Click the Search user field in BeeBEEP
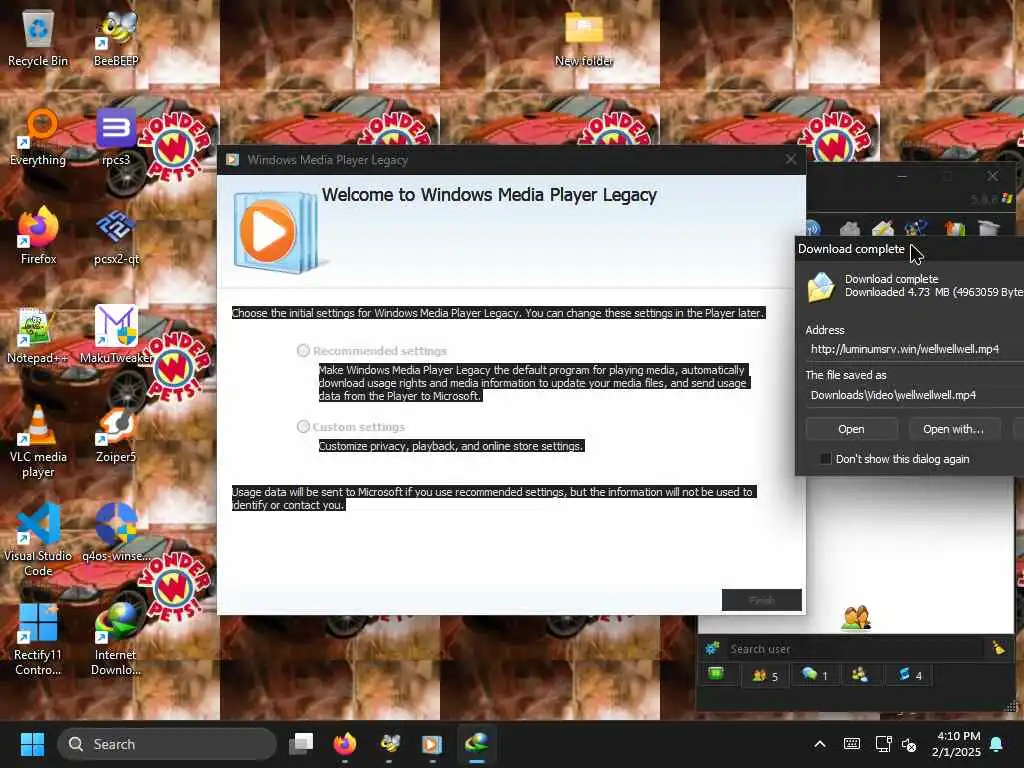Screen dimensions: 1024x768 [x=854, y=648]
